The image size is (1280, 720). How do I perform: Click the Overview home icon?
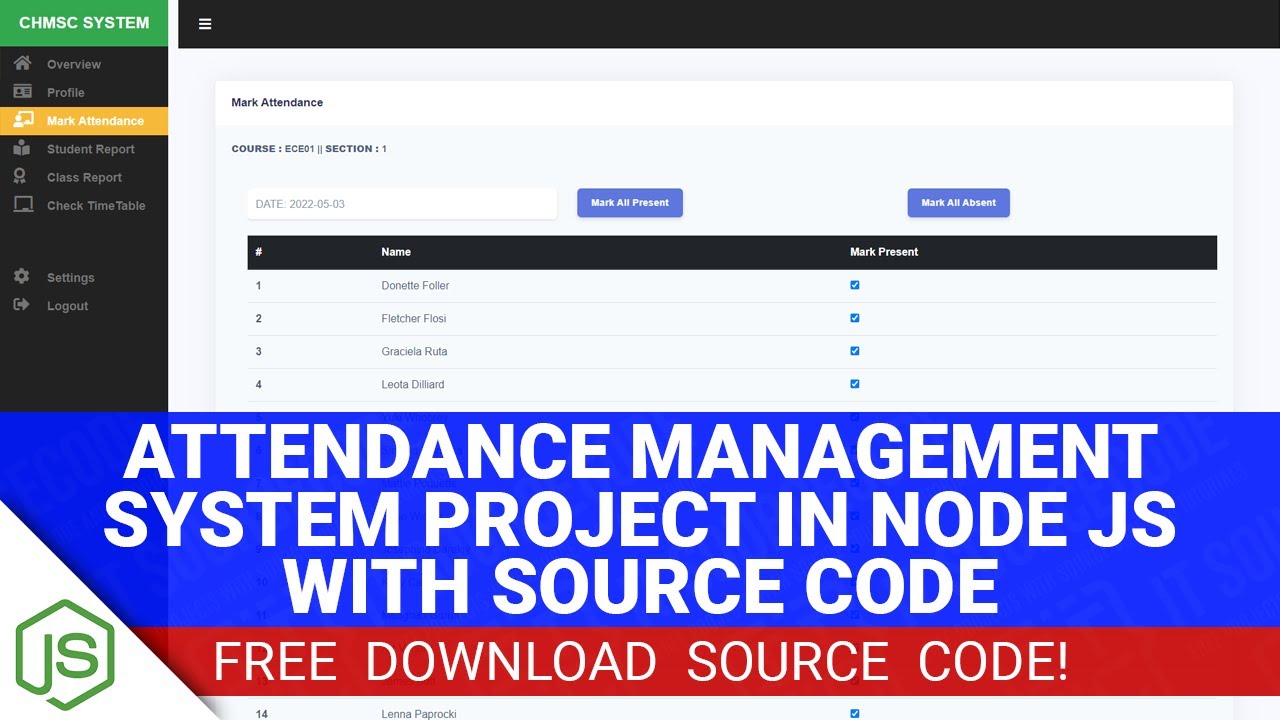click(22, 63)
